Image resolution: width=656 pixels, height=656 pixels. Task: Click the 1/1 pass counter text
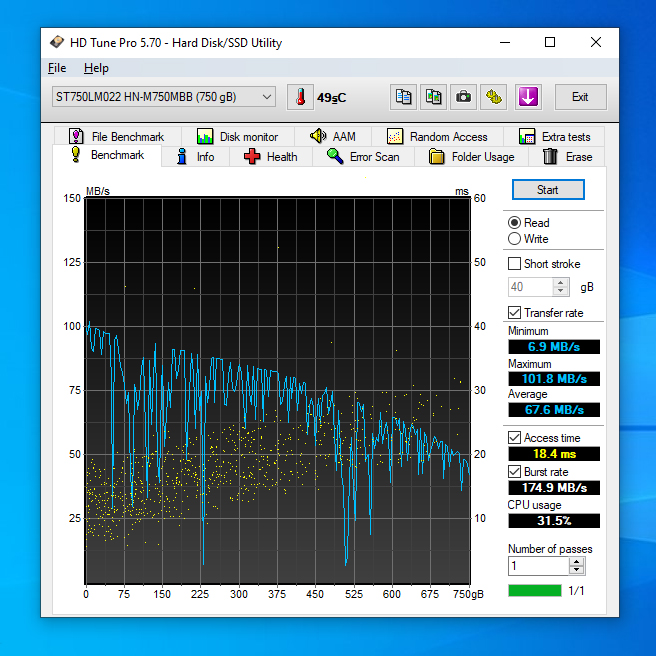click(576, 591)
